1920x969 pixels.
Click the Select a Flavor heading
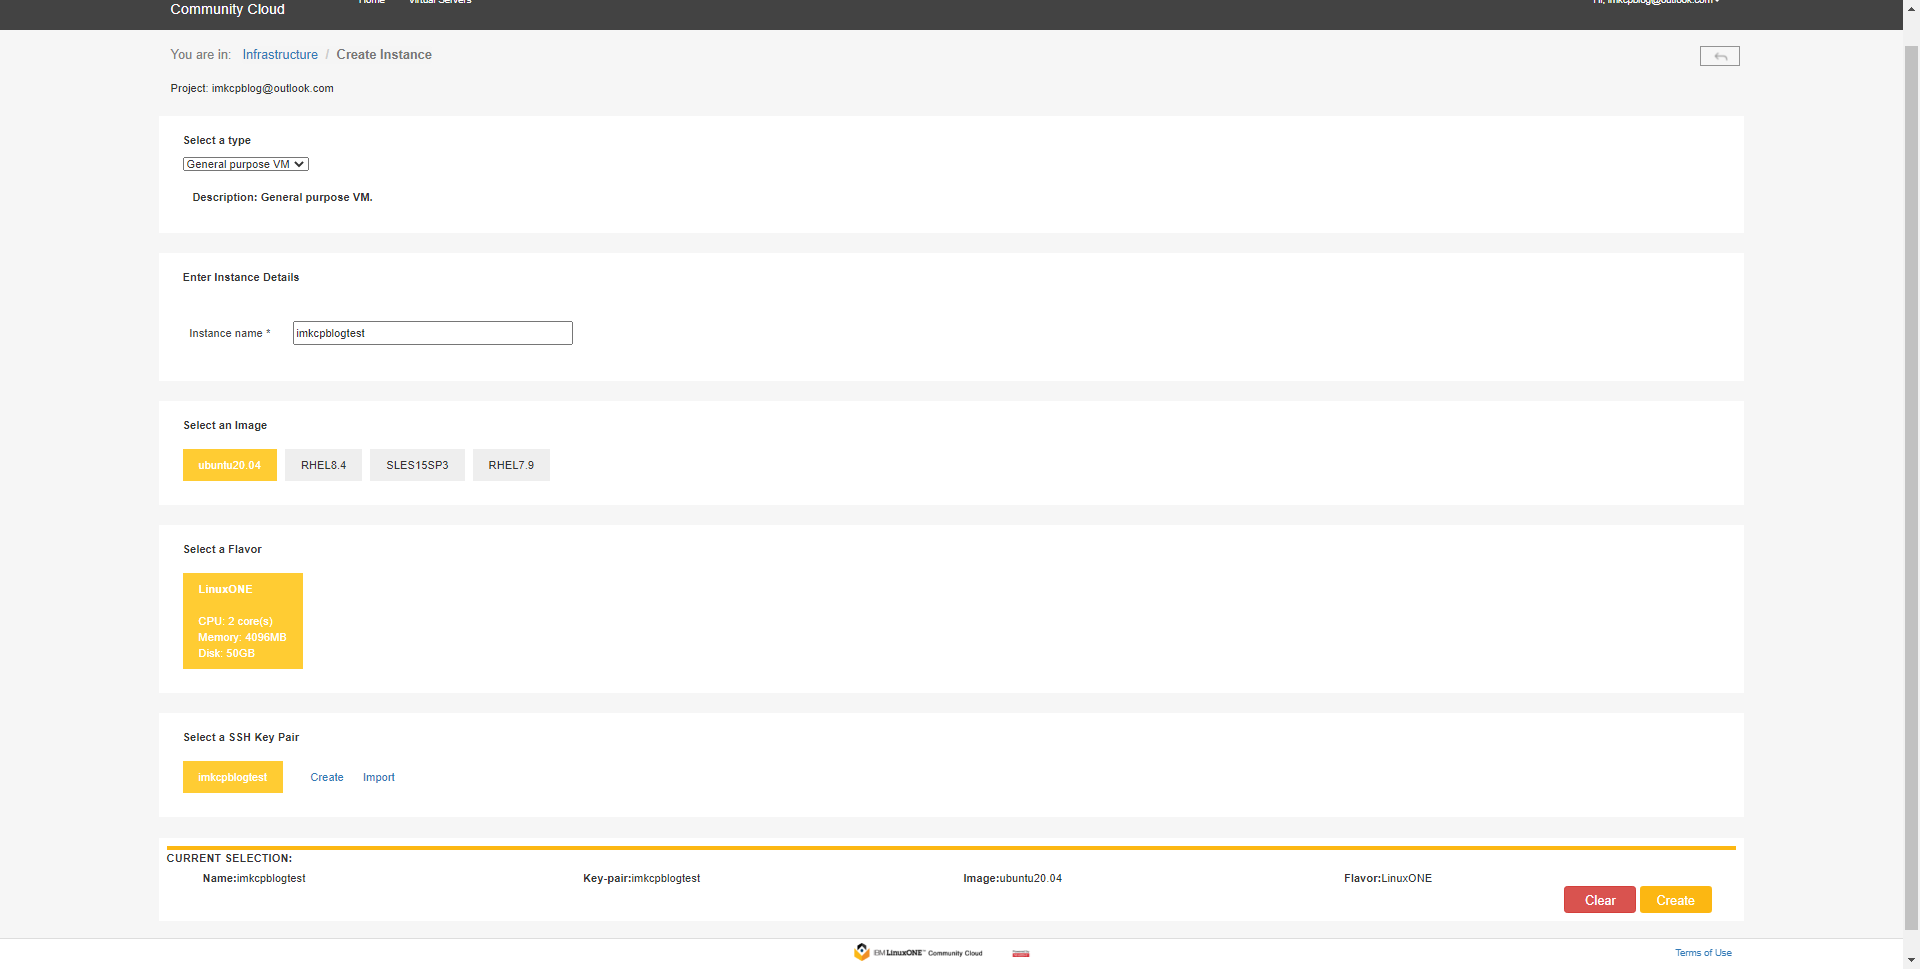click(x=222, y=549)
